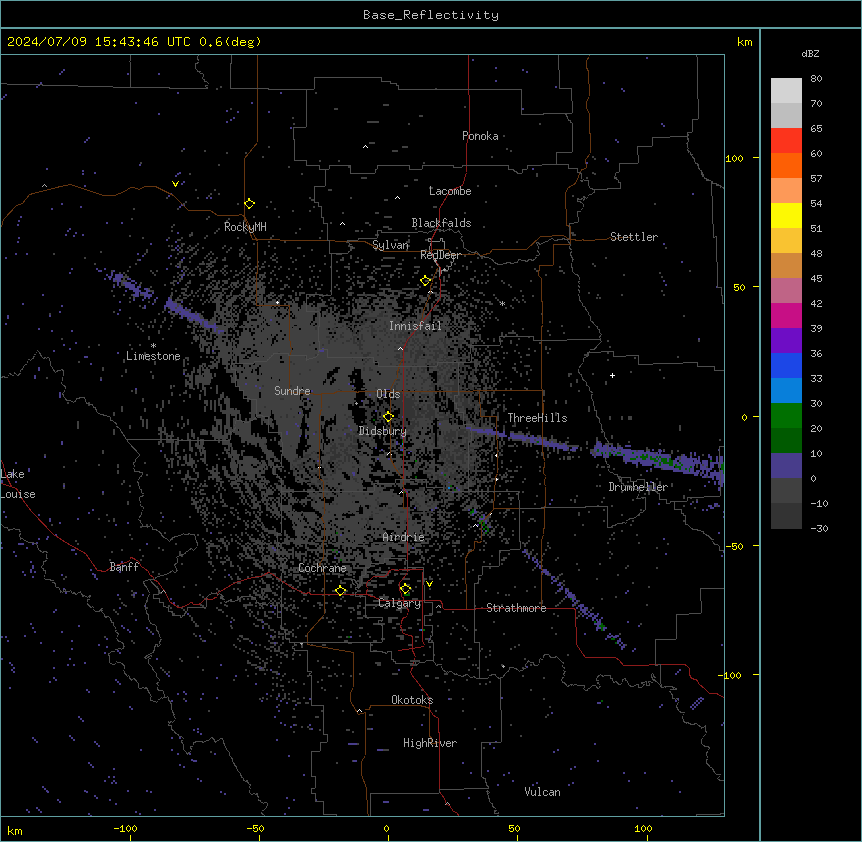The height and width of the screenshot is (842, 862).
Task: Click the Banff label
Action: pos(124,567)
